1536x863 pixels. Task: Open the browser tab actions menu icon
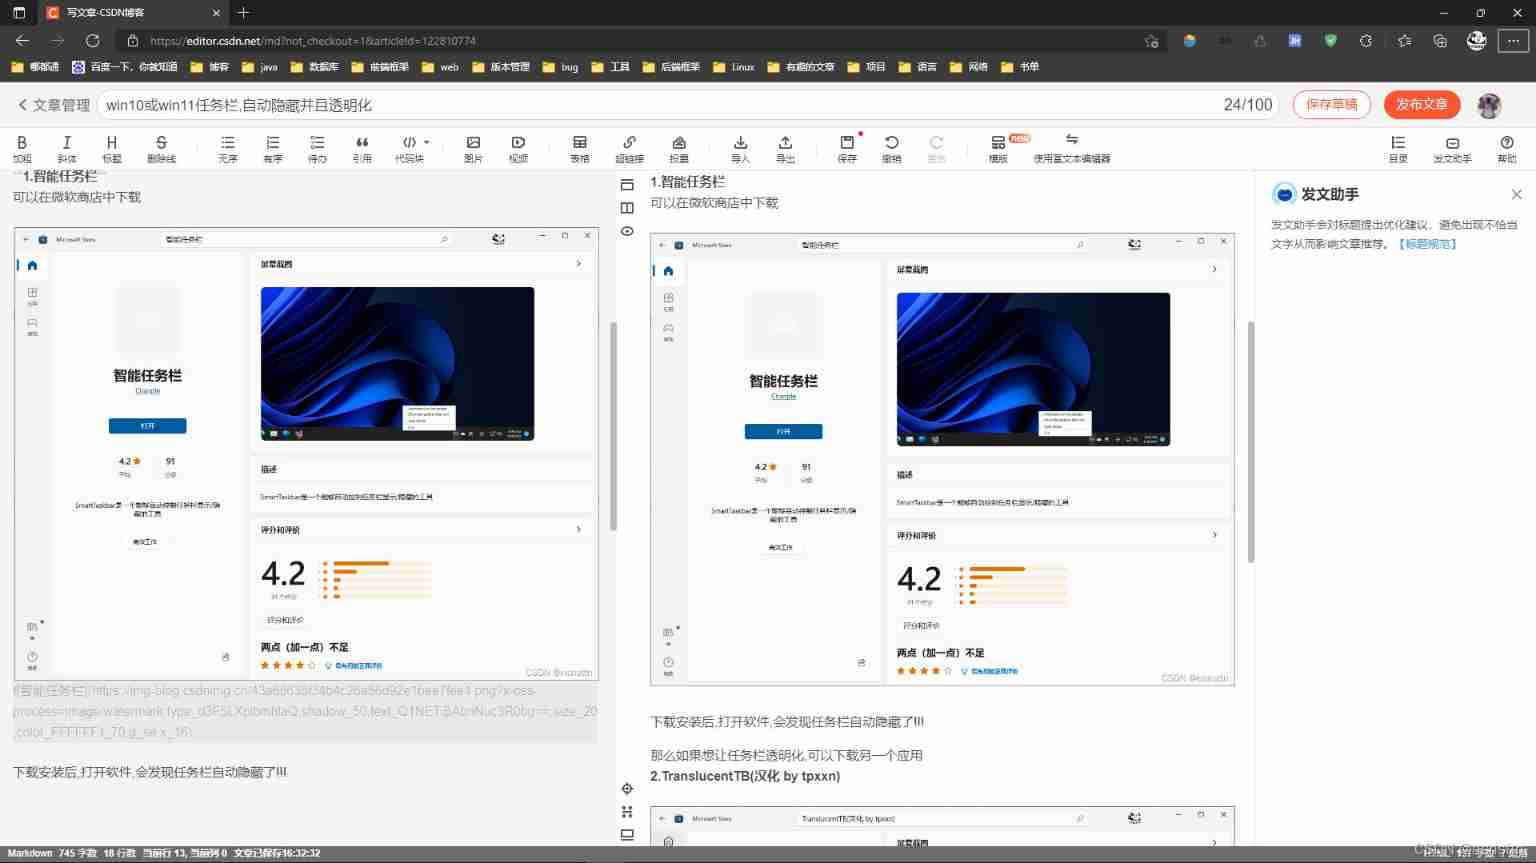pyautogui.click(x=19, y=13)
